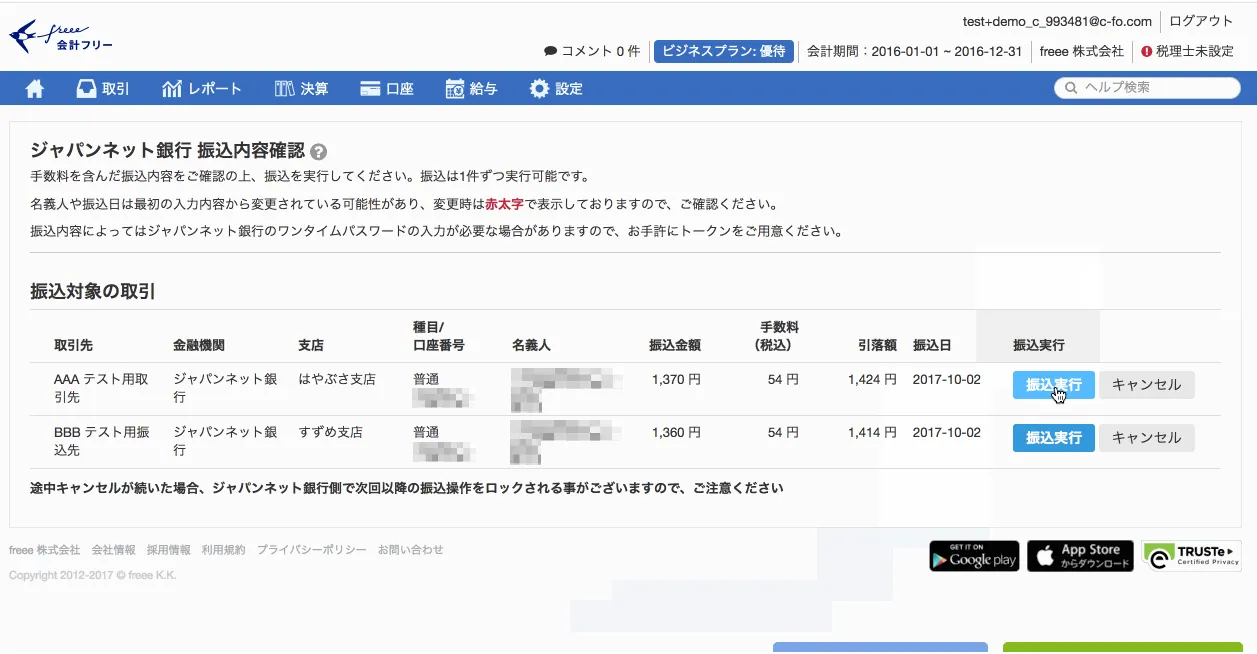Image resolution: width=1257 pixels, height=654 pixels.
Task: Click the freee 会計フリー logo
Action: [x=61, y=37]
